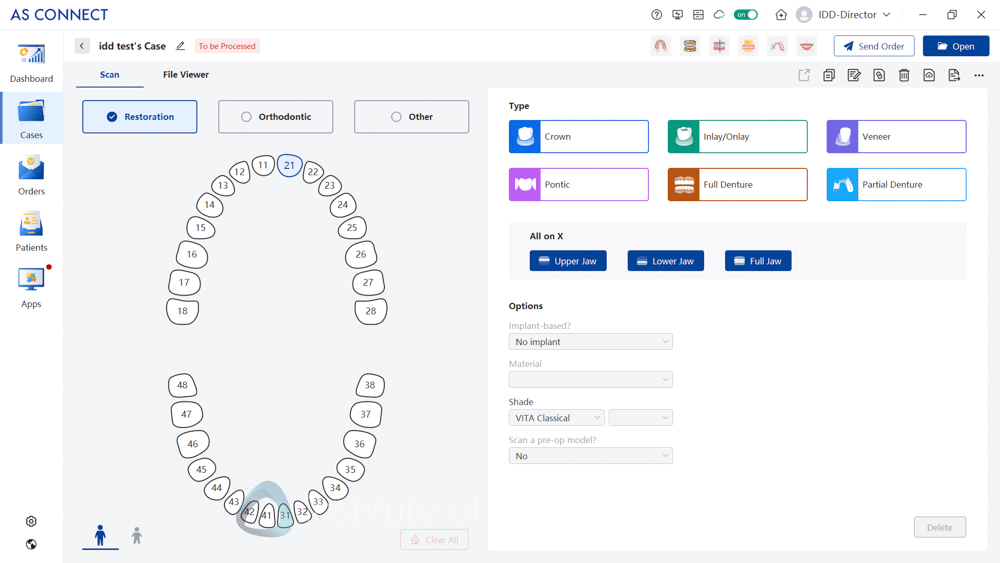Click the smile design icon in toolbar
This screenshot has height=563, width=1000.
click(806, 46)
